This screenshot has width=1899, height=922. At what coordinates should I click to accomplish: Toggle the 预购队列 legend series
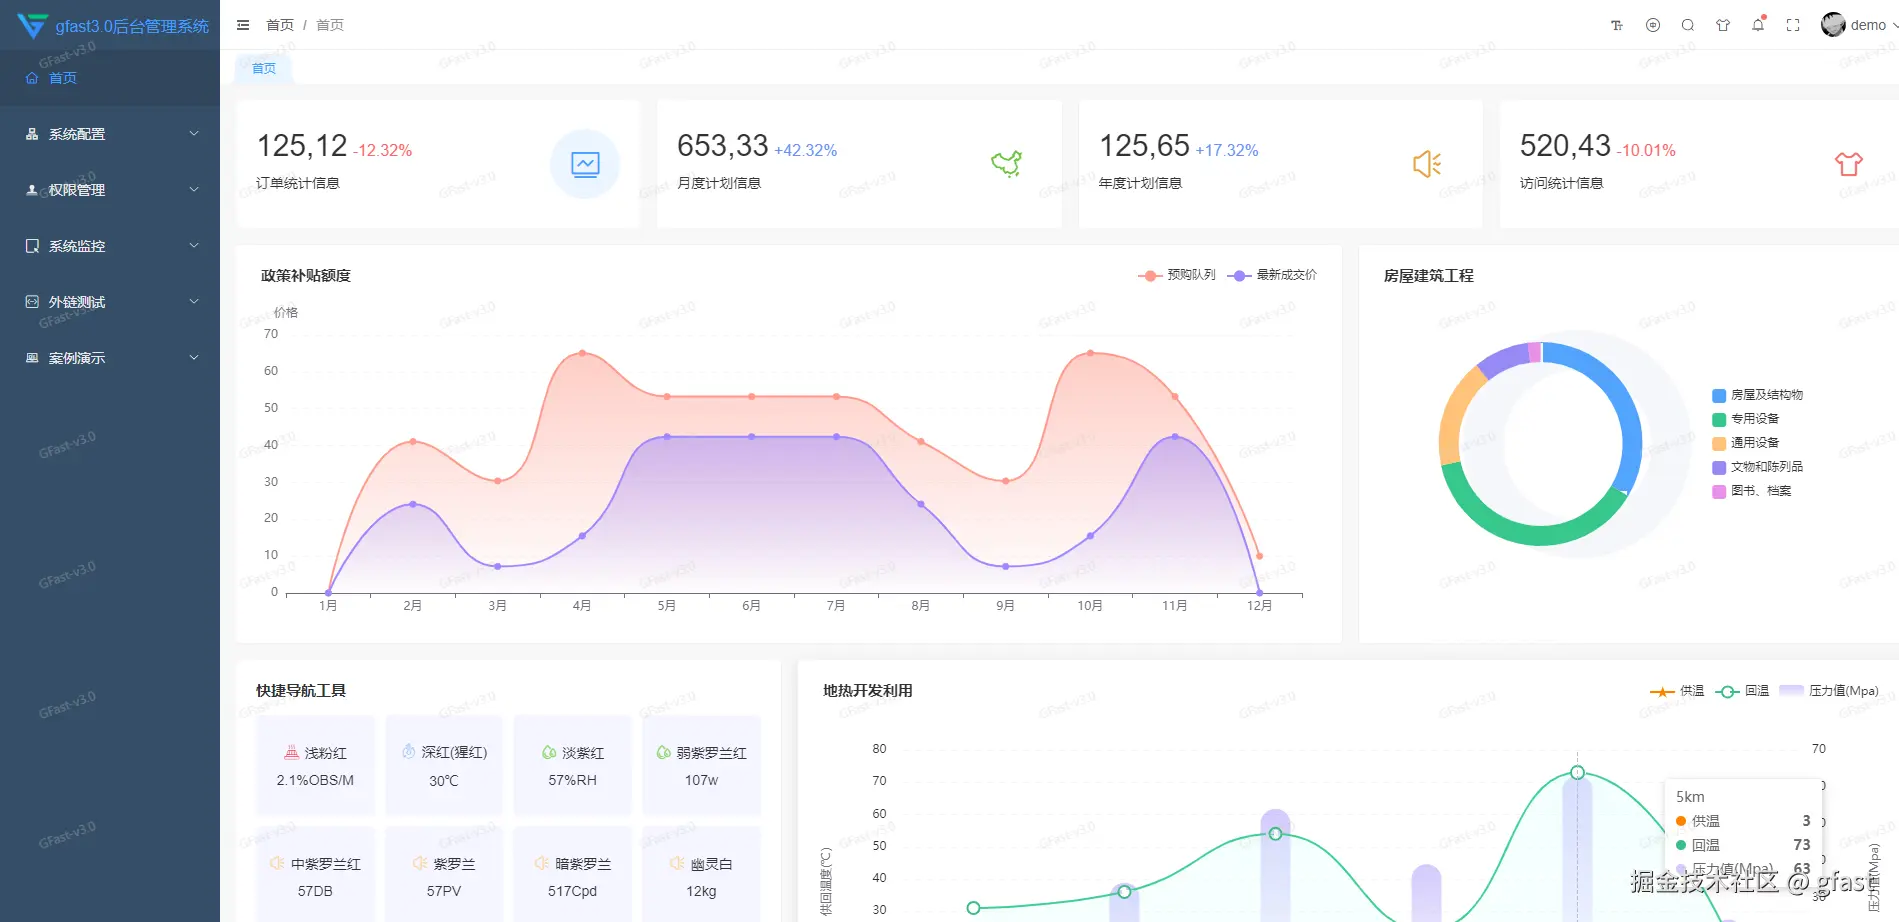[x=1177, y=275]
